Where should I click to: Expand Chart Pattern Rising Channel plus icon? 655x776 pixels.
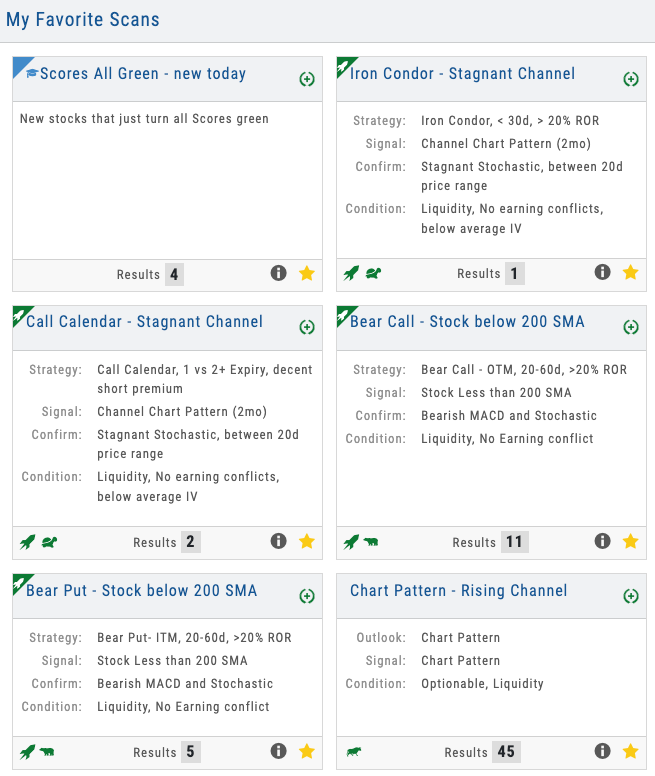click(631, 596)
